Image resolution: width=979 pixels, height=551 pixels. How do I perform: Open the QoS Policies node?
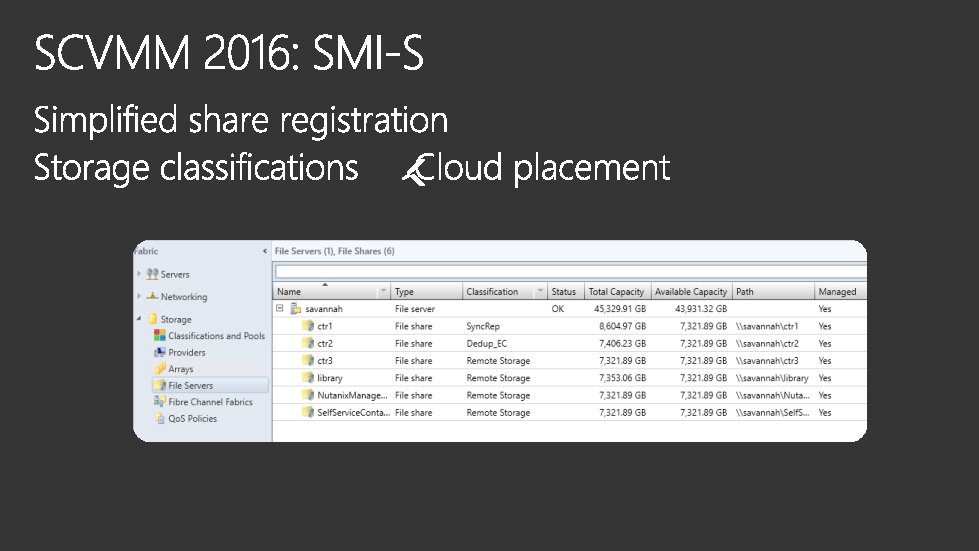[192, 418]
